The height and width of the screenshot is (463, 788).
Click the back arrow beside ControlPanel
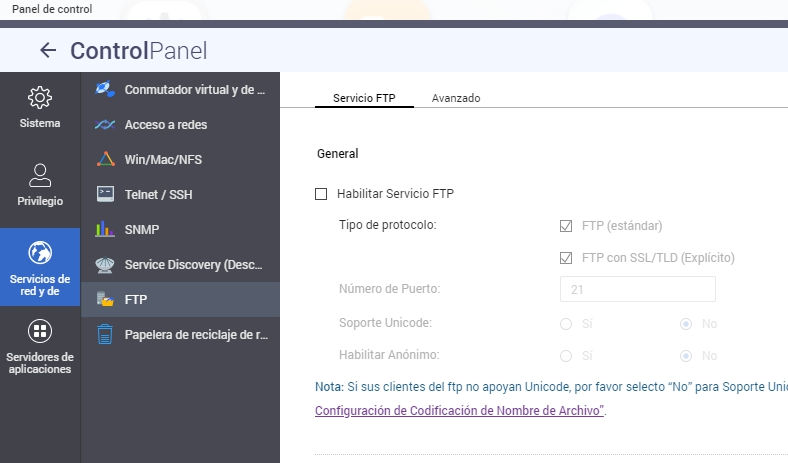tap(47, 51)
